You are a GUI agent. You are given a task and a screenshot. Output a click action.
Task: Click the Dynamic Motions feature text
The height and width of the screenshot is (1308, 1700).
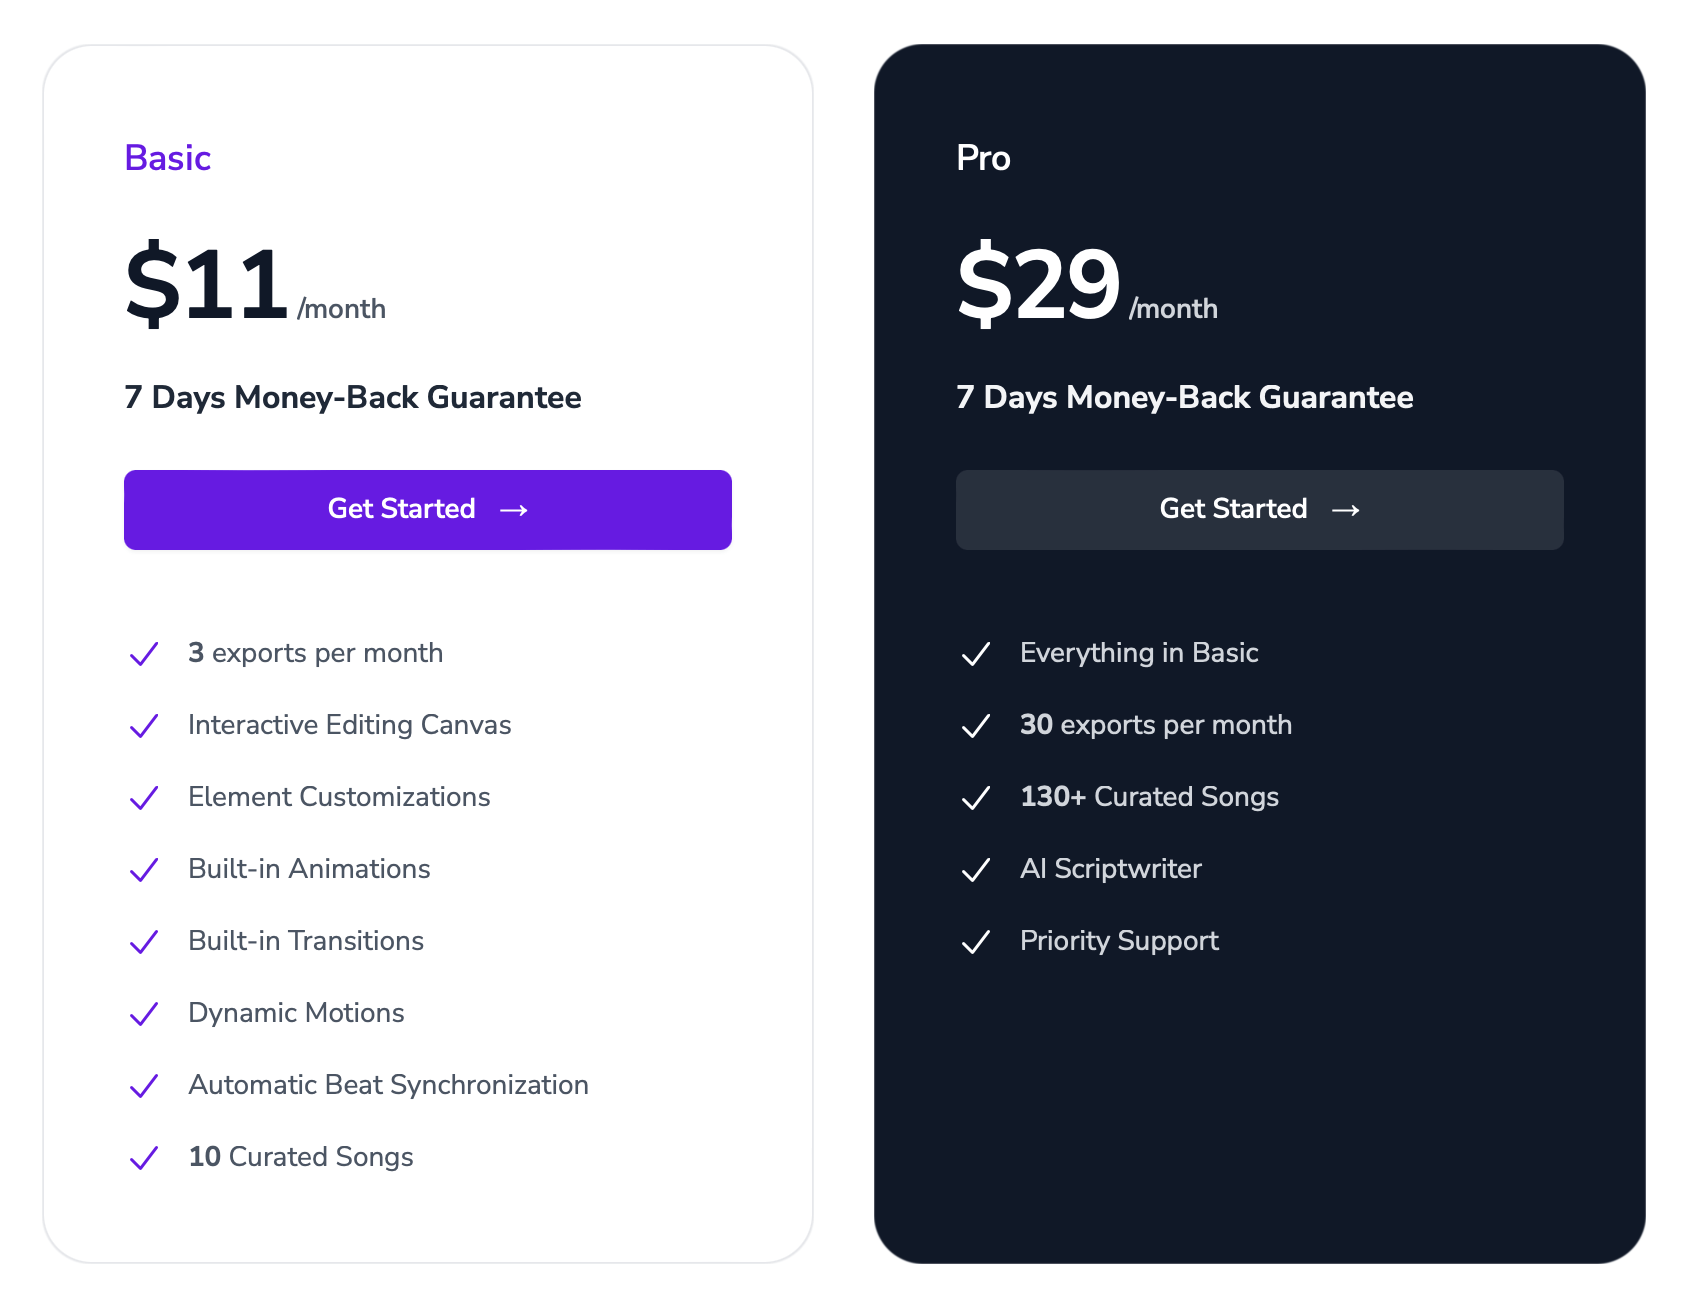click(x=296, y=1013)
